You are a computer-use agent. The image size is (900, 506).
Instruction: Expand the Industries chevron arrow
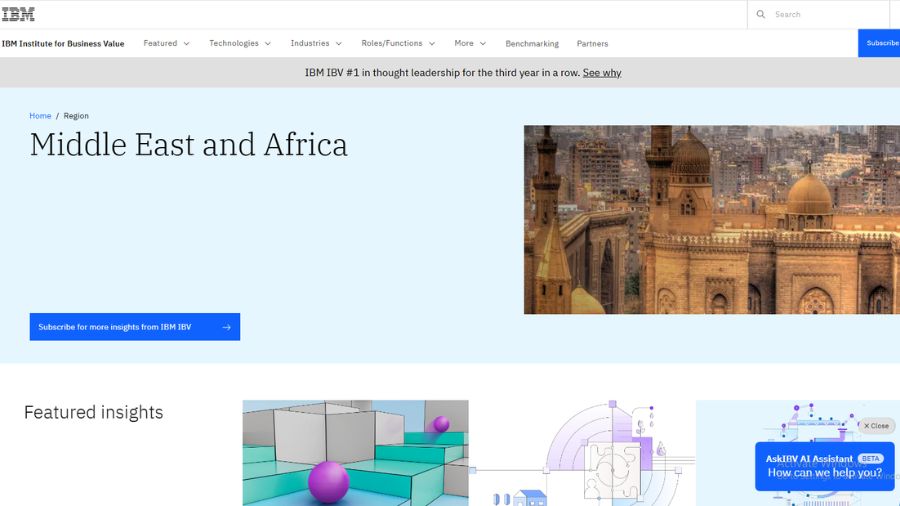click(x=339, y=44)
